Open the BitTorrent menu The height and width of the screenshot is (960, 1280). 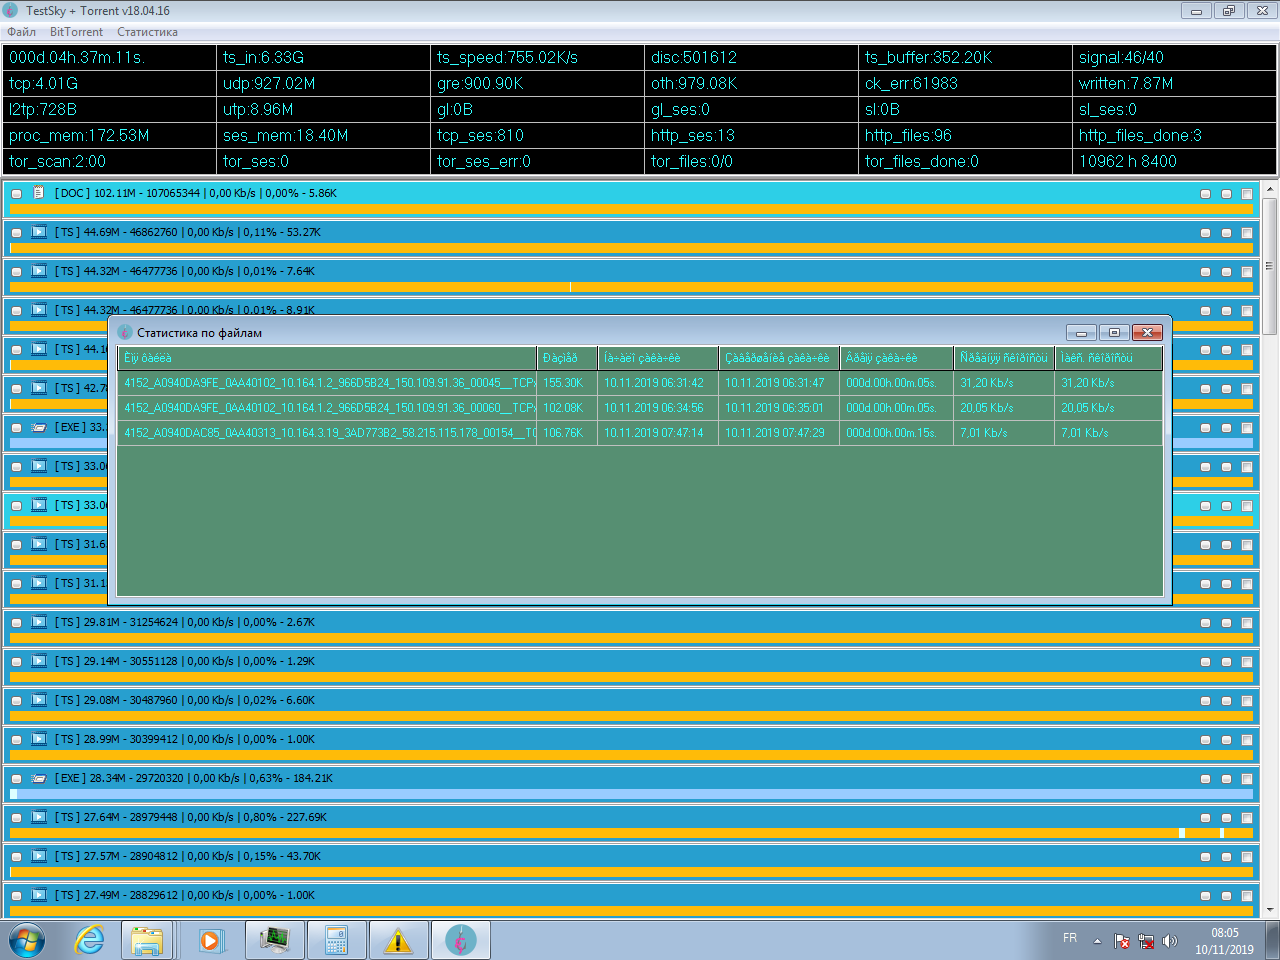[x=76, y=32]
